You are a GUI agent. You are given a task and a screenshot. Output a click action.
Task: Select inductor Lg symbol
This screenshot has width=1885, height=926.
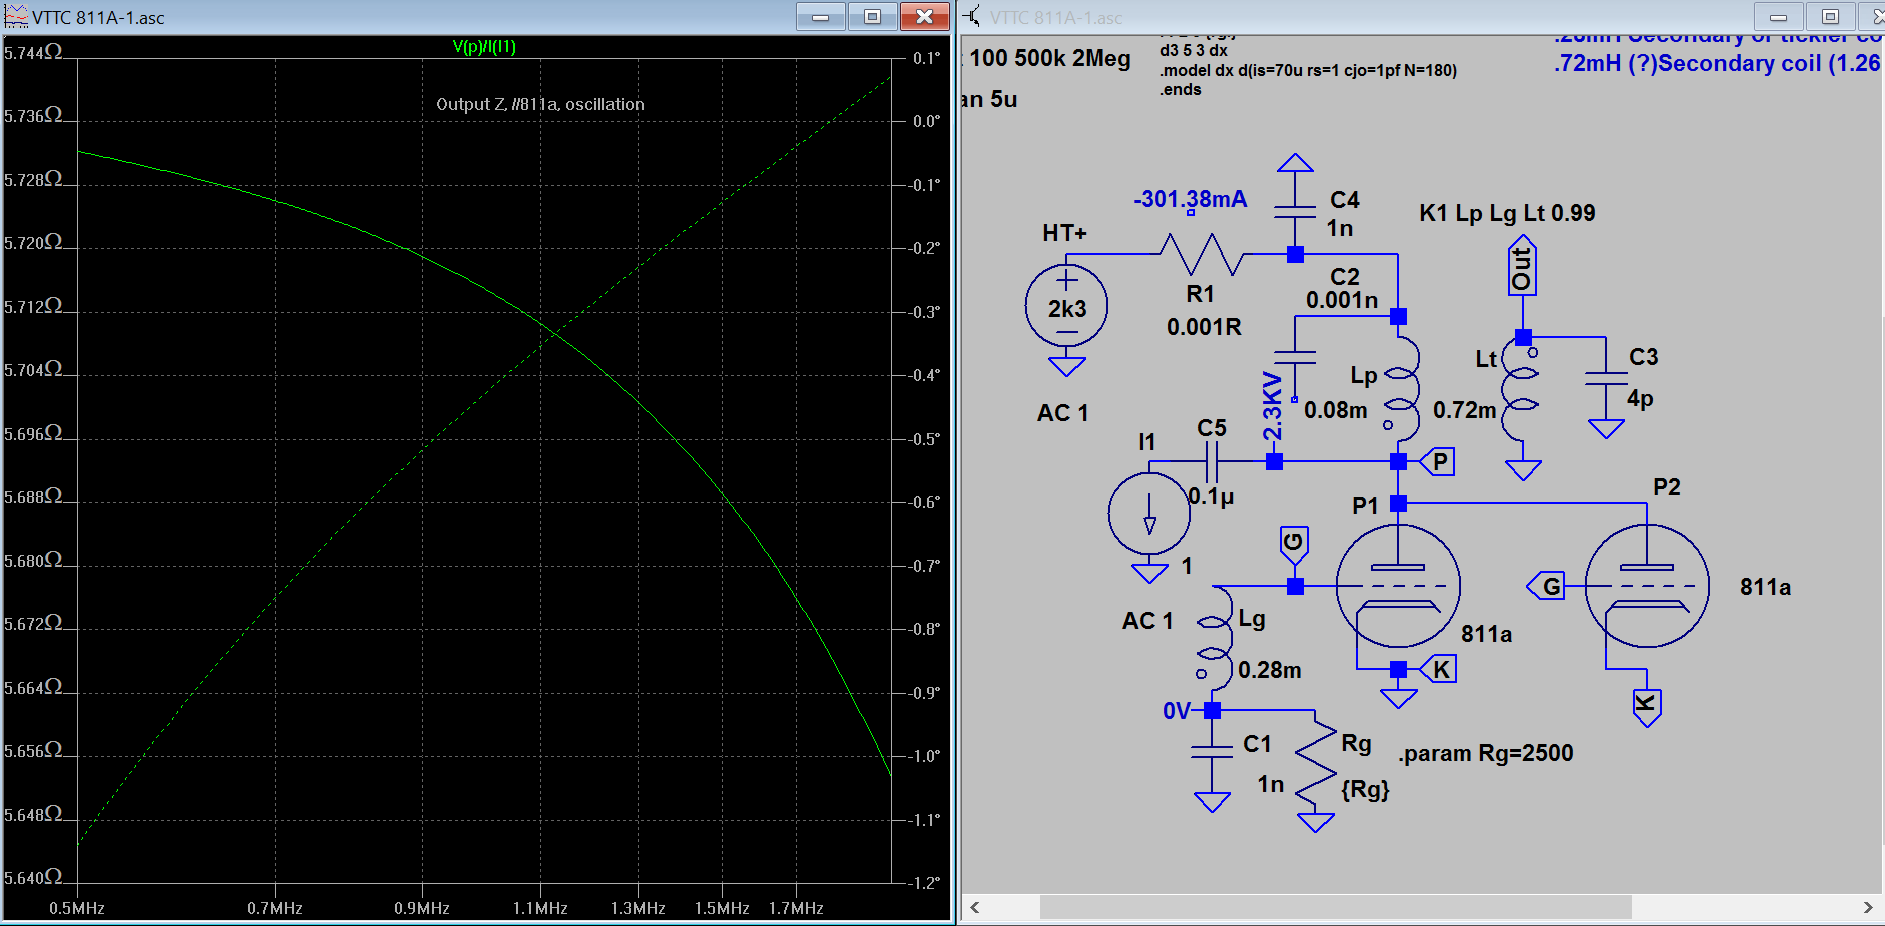pos(1214,638)
